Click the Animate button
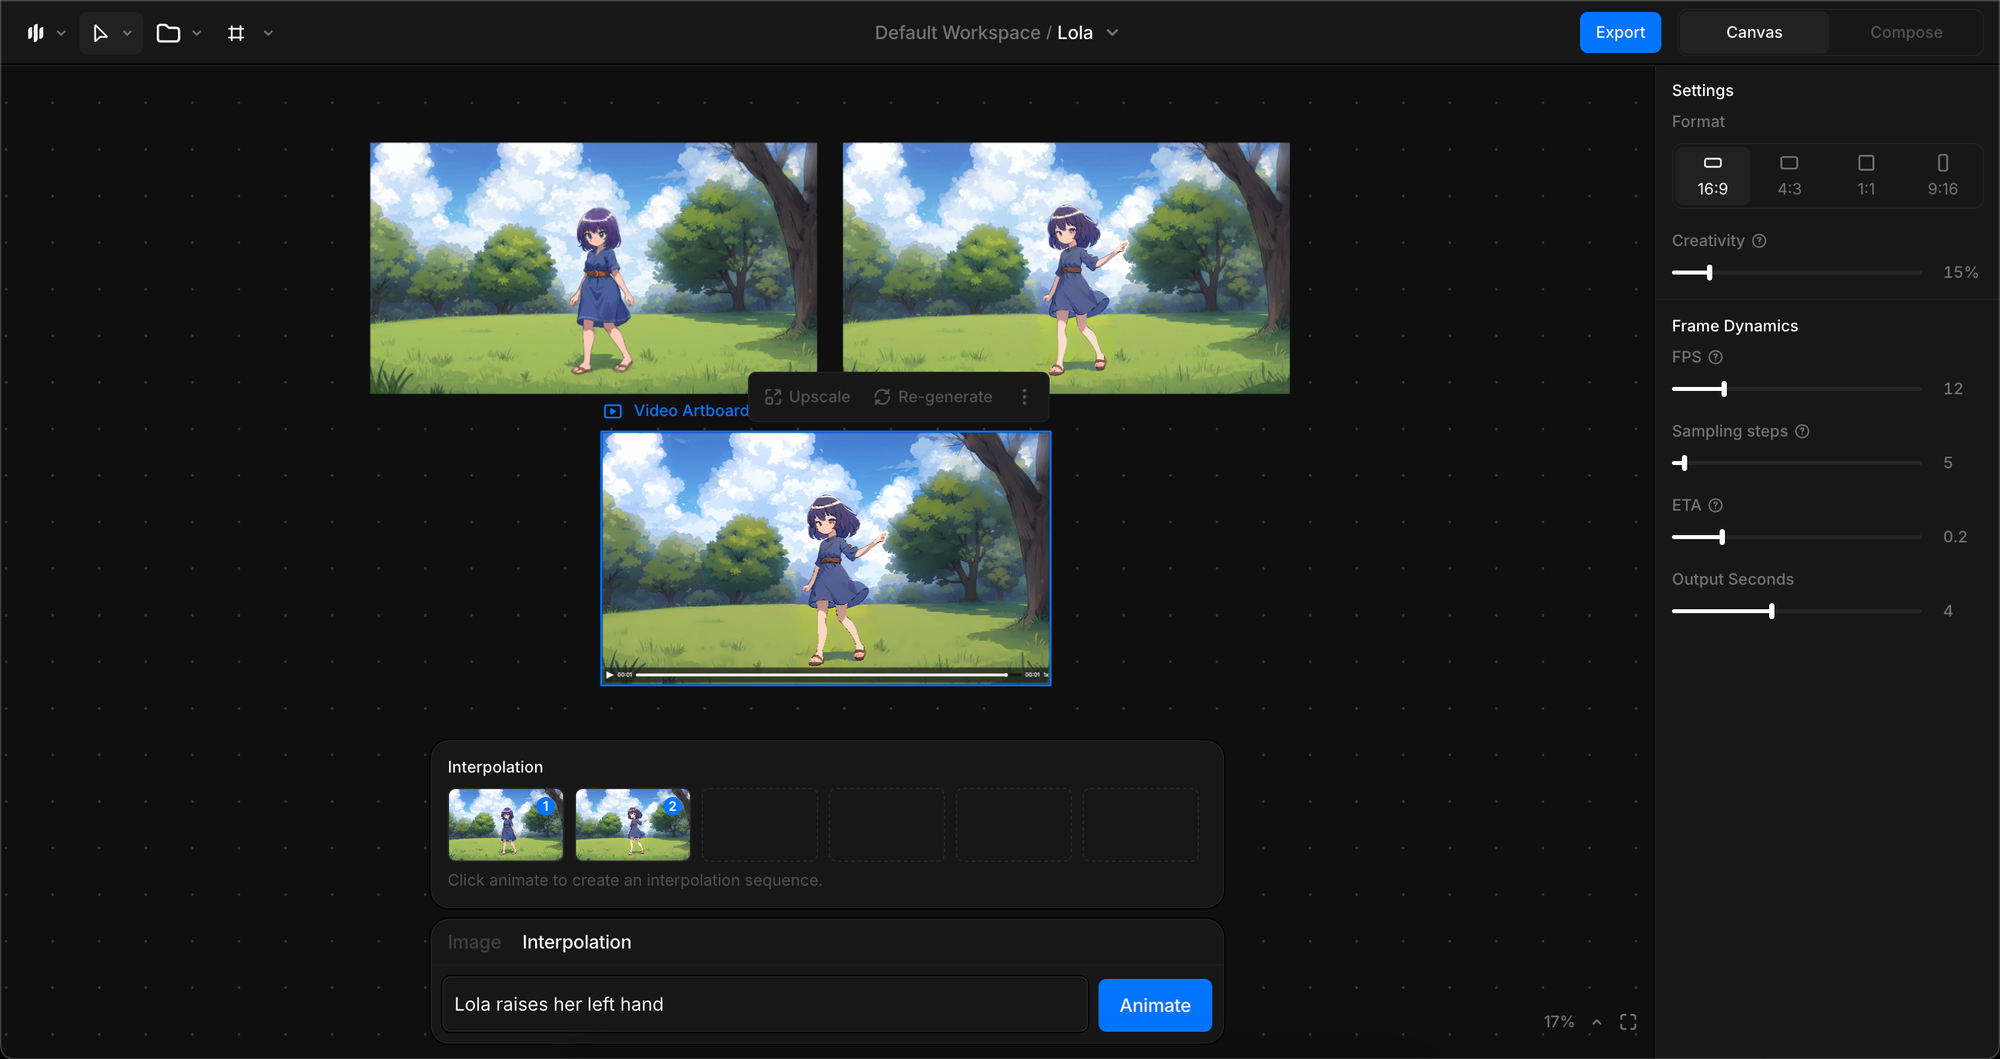The height and width of the screenshot is (1059, 2000). click(x=1155, y=1005)
